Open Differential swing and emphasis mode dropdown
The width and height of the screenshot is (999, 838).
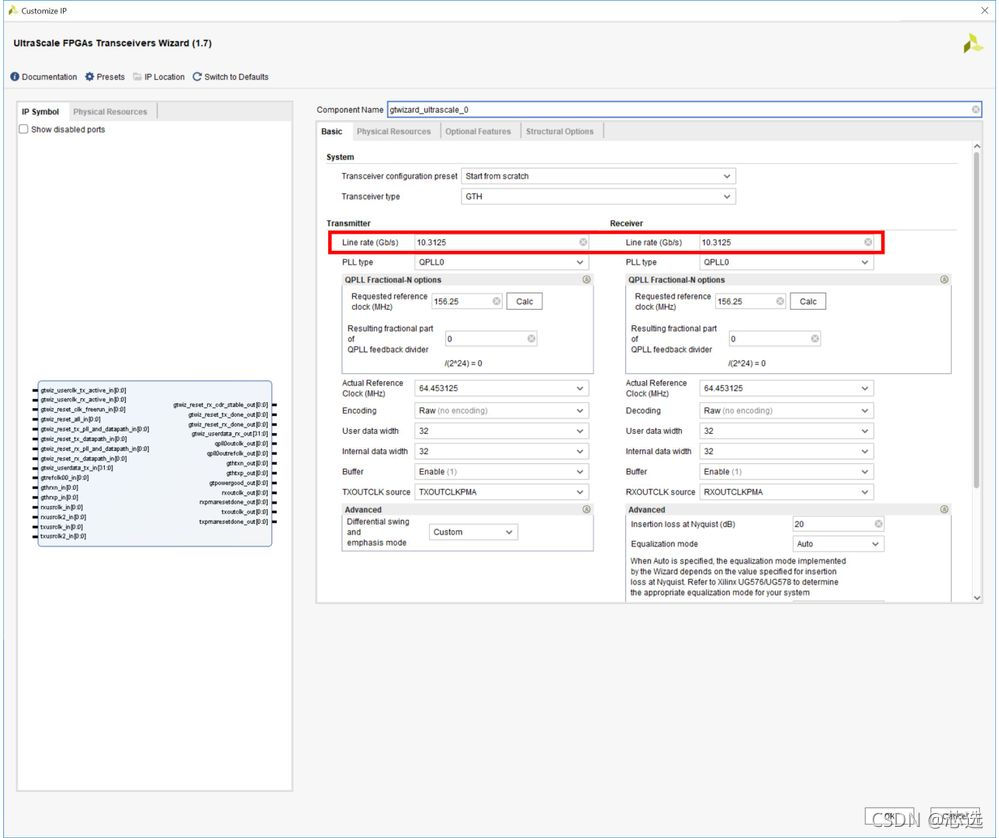(x=473, y=532)
